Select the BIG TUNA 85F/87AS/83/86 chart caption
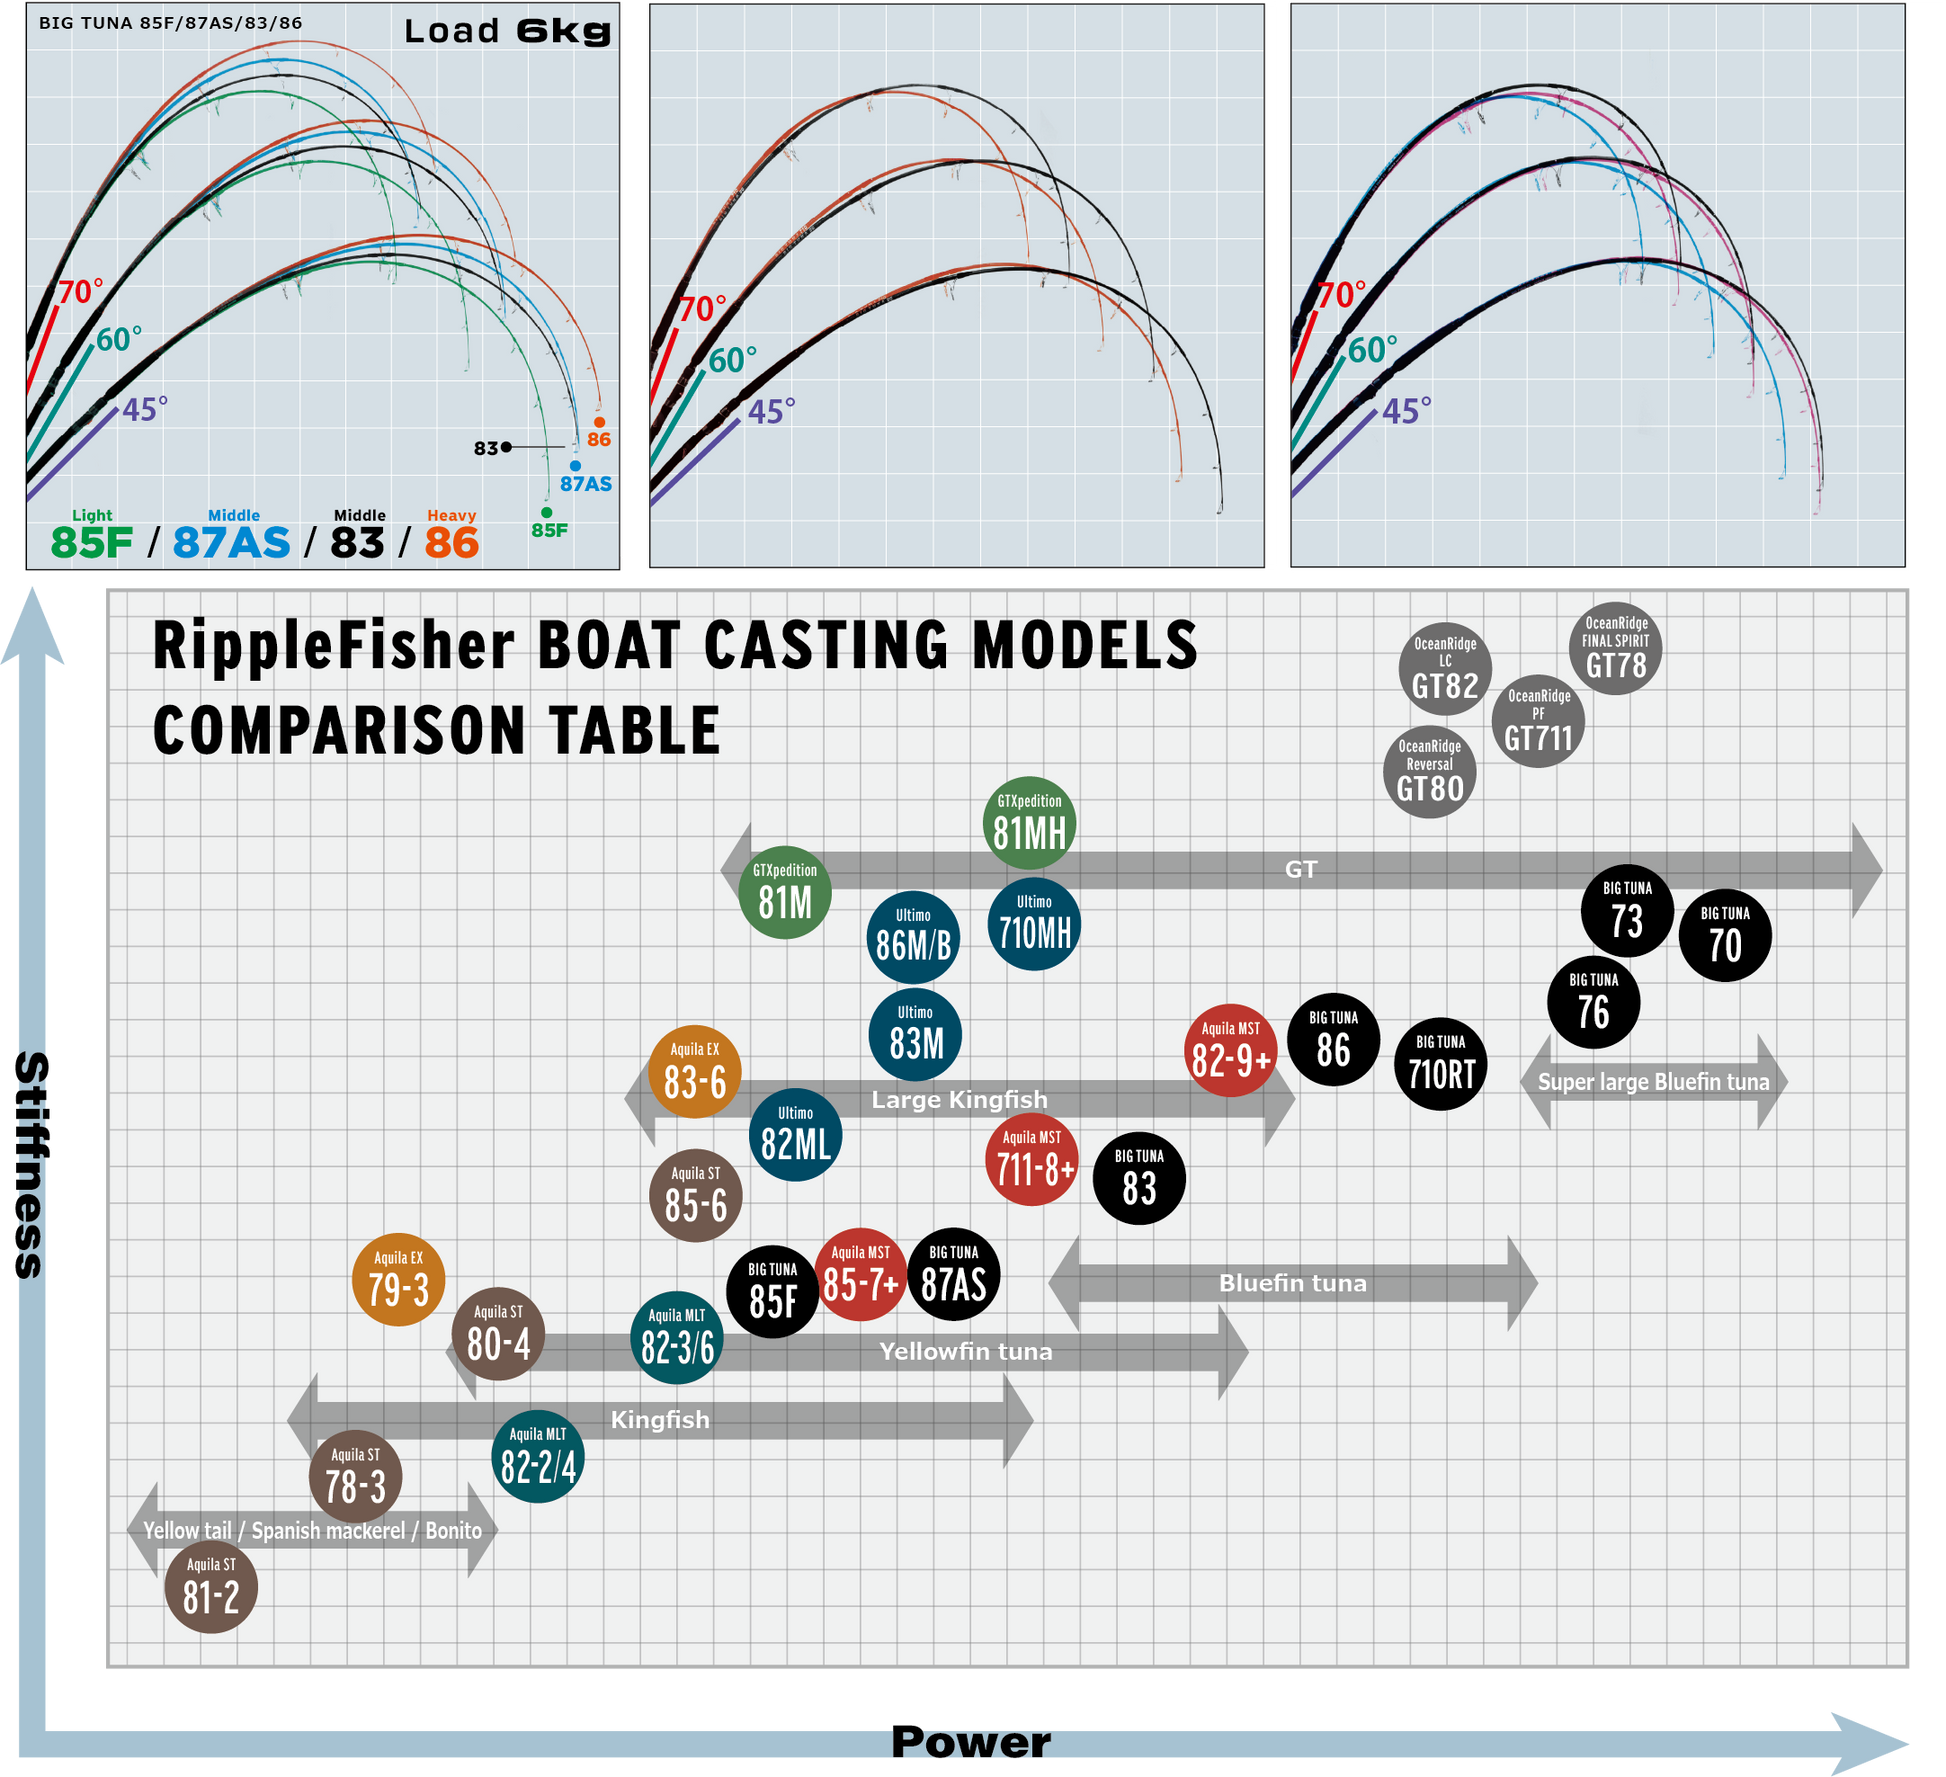 tap(170, 23)
